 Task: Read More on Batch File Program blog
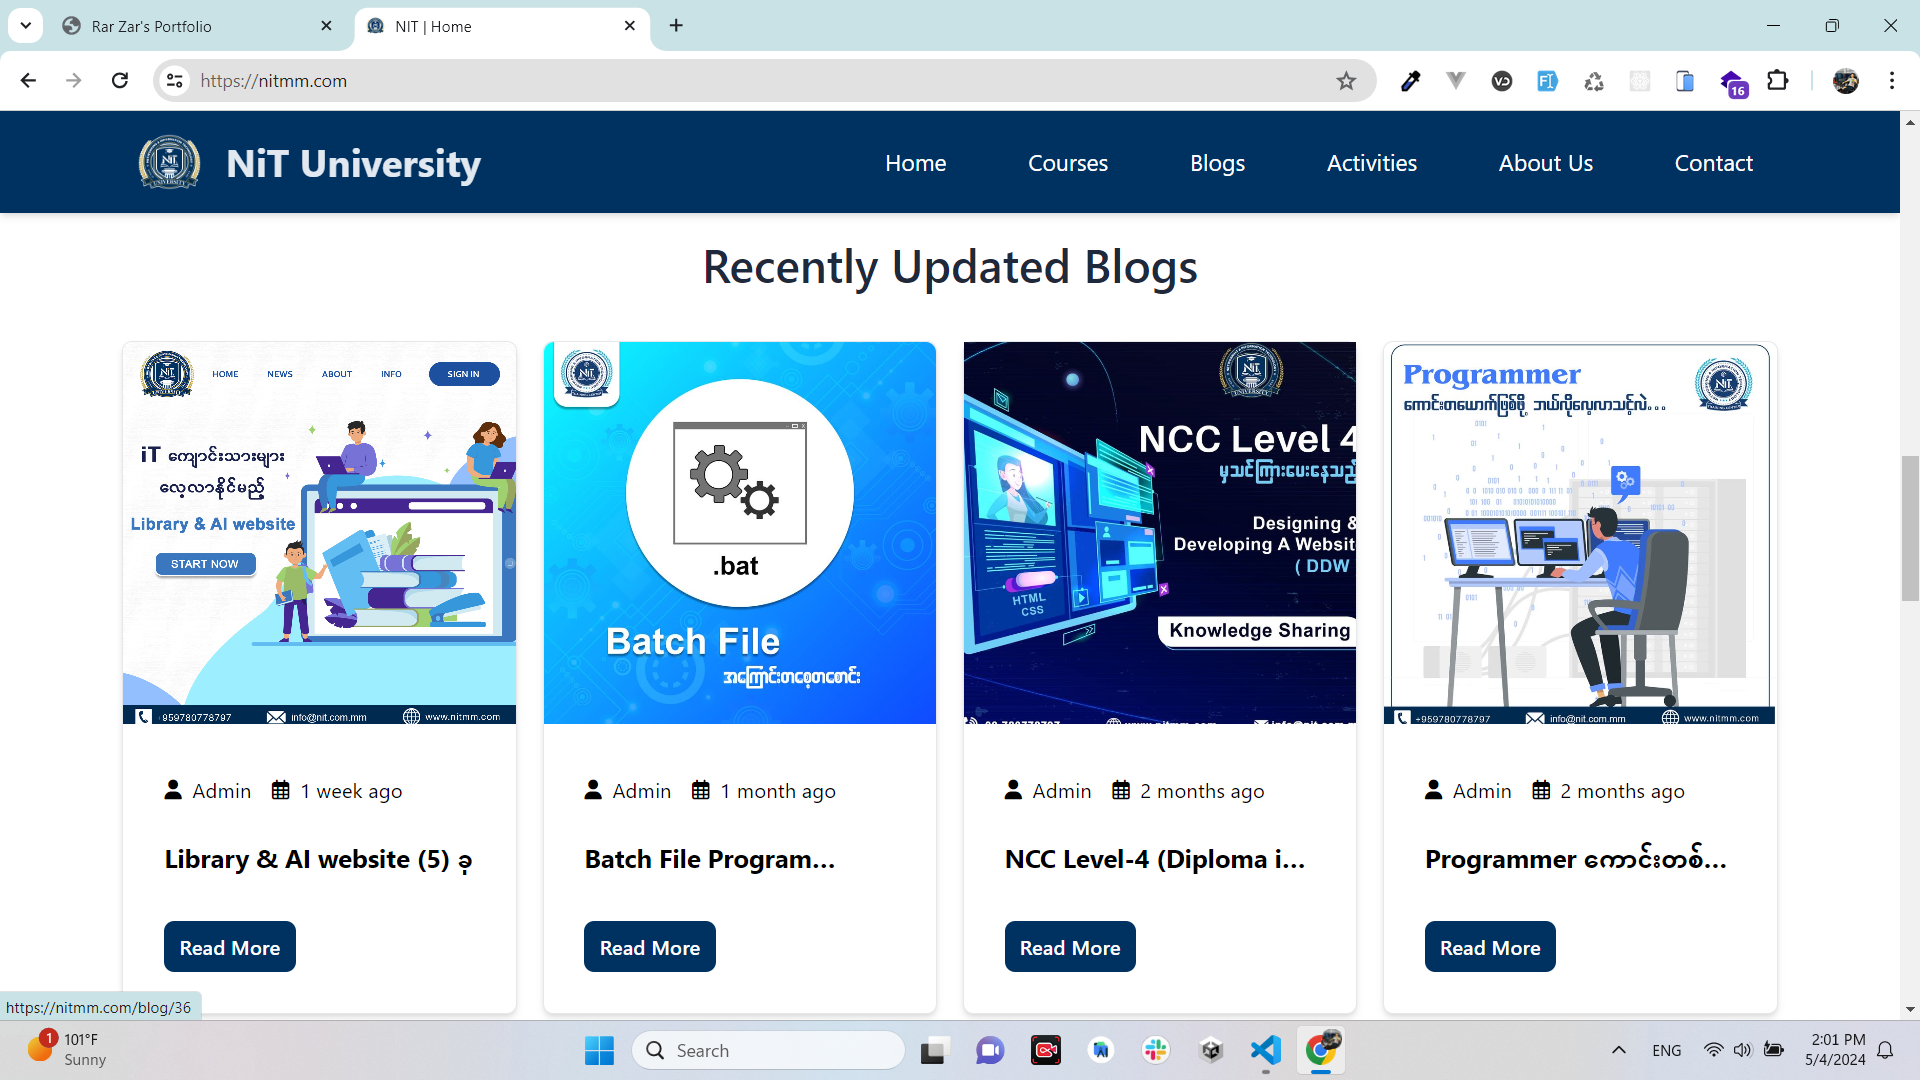[650, 947]
